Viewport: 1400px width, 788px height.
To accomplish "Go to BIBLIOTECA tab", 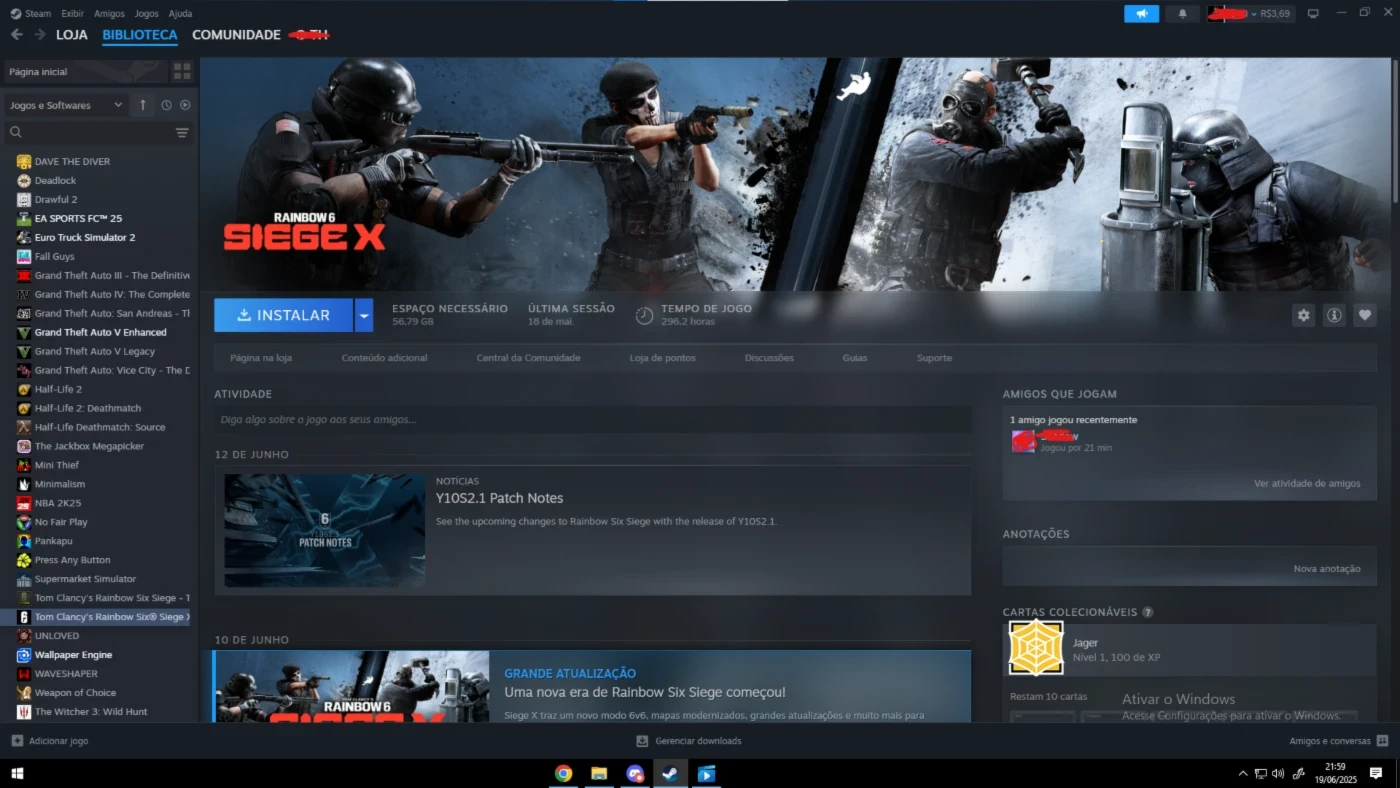I will pos(140,35).
